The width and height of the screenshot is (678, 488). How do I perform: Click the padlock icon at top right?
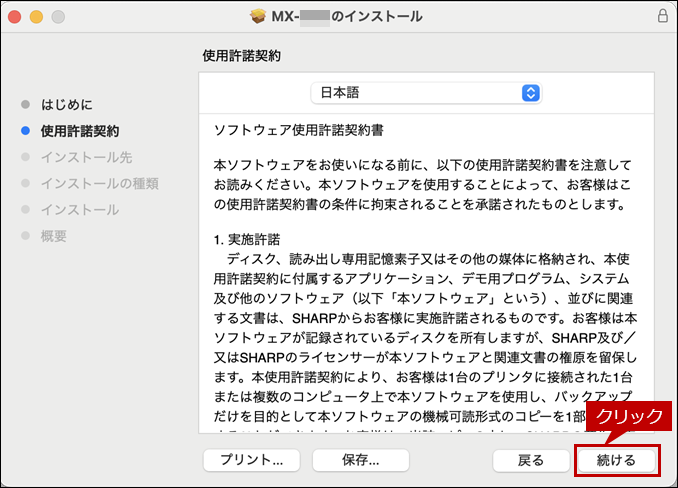(x=663, y=17)
